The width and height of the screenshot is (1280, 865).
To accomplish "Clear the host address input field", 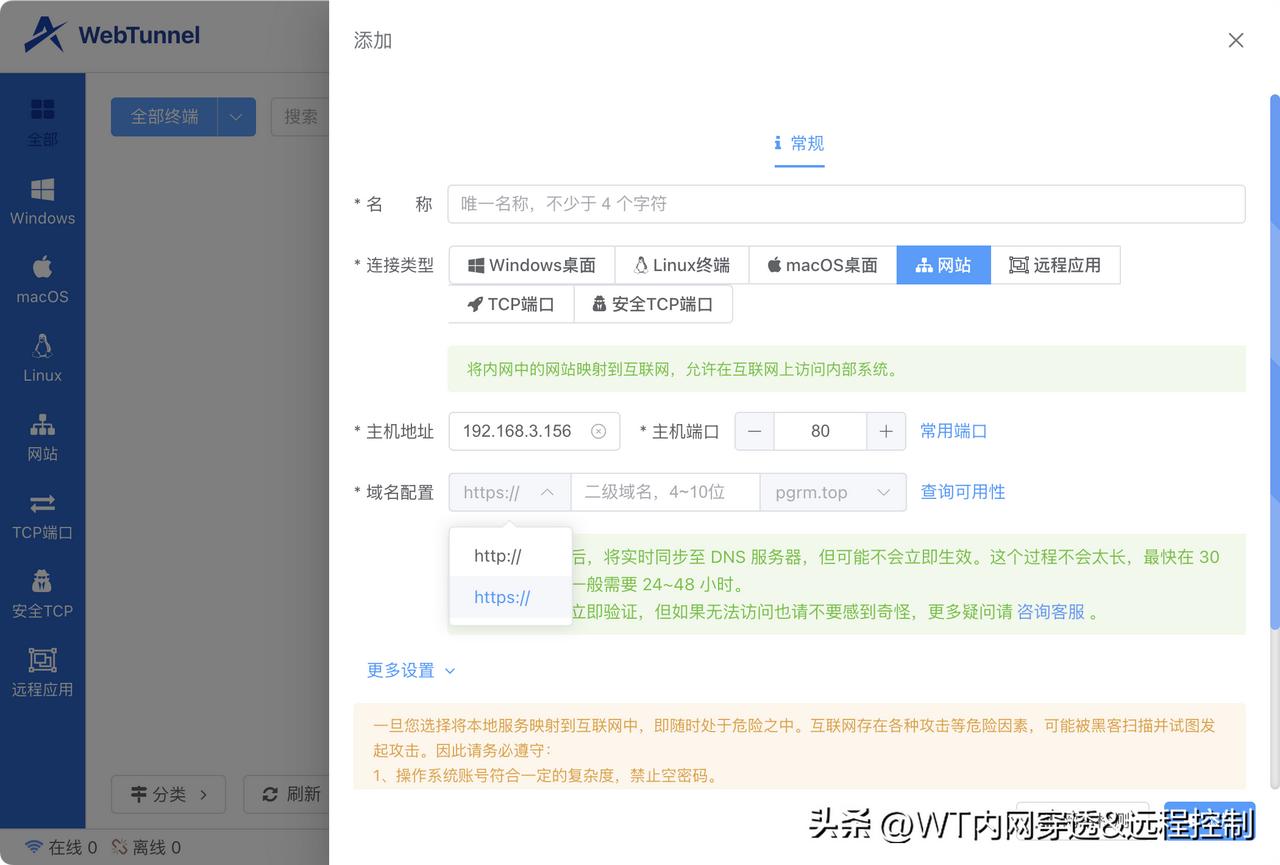I will pos(598,430).
